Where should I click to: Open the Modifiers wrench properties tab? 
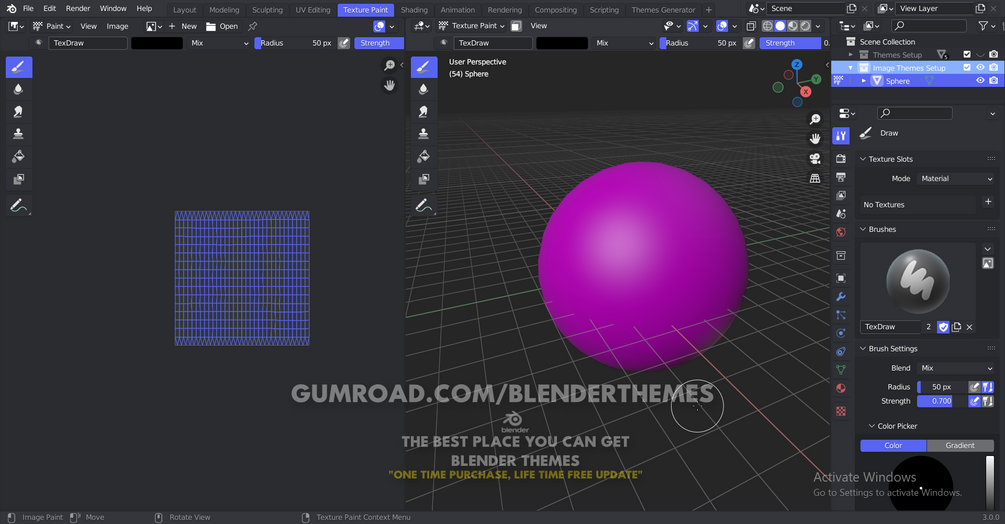[841, 297]
